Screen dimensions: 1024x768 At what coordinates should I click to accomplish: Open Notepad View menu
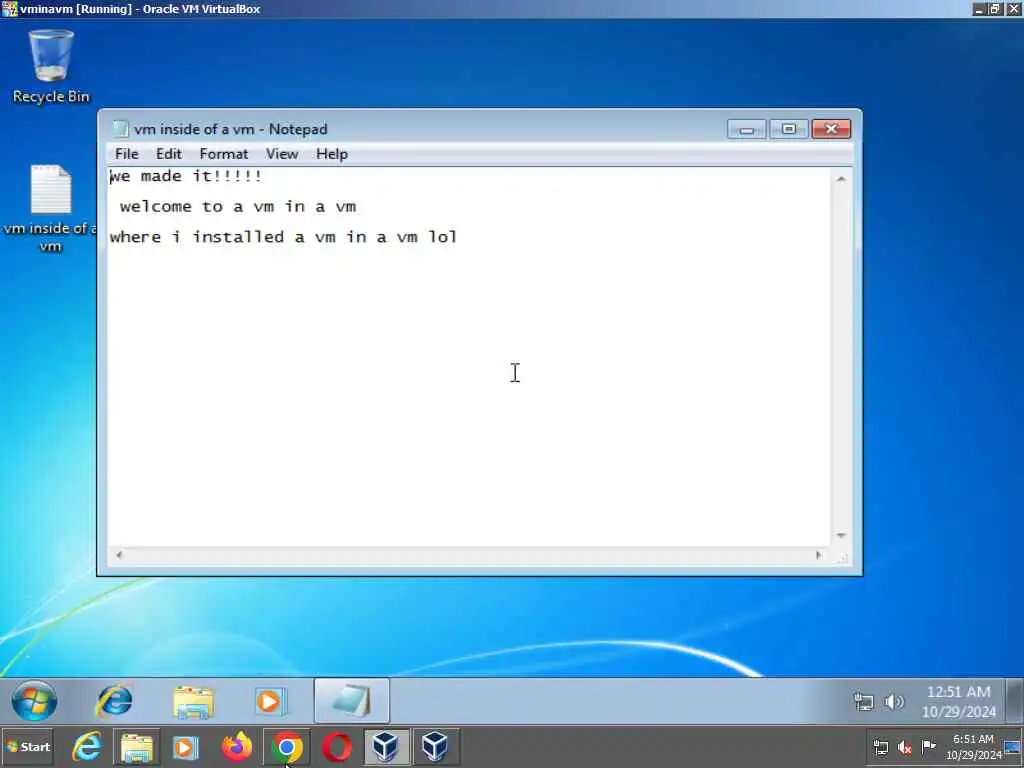(x=281, y=154)
